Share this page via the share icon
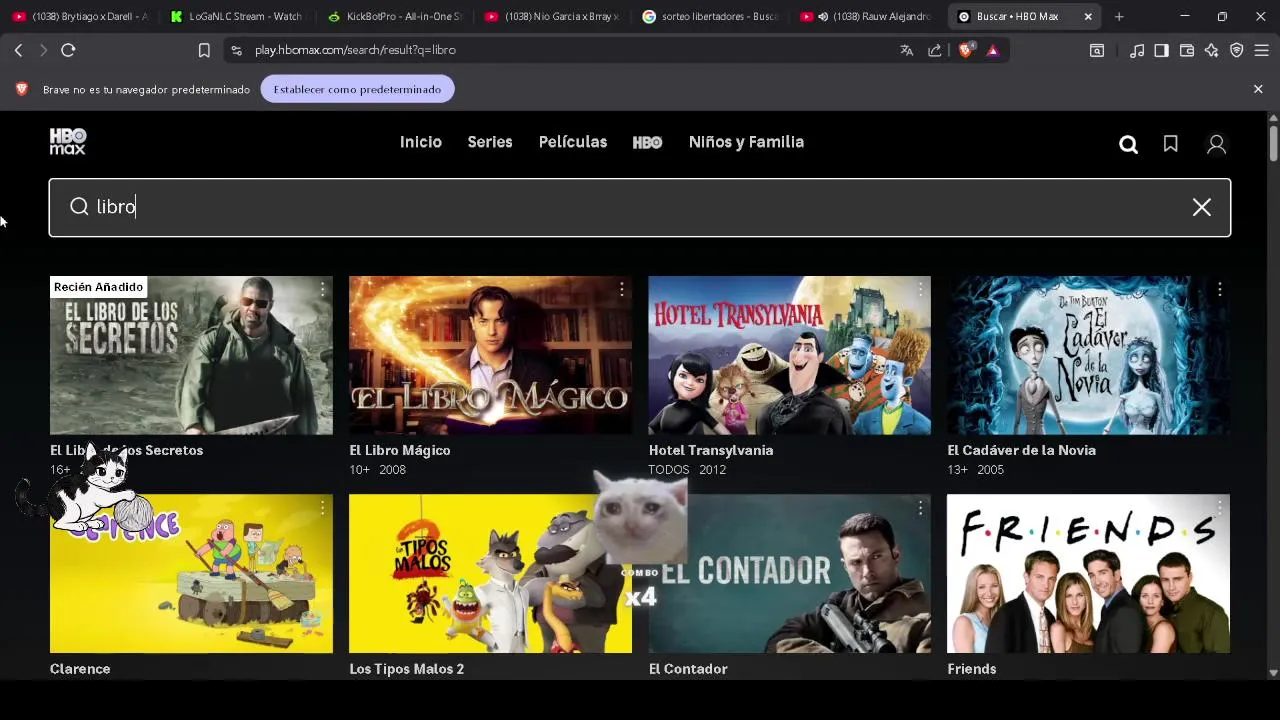Viewport: 1280px width, 720px height. tap(934, 50)
